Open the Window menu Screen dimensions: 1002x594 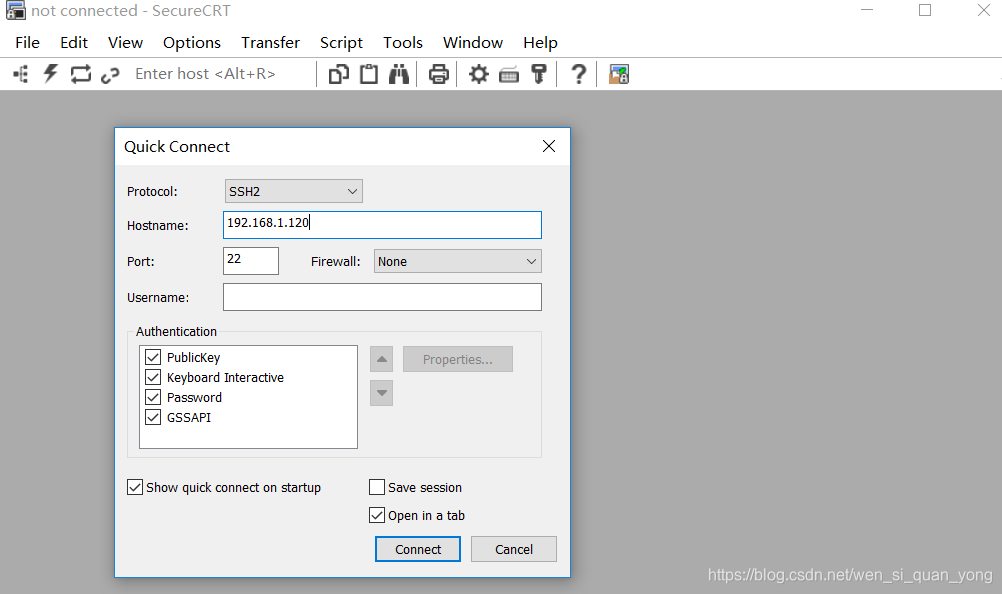[473, 42]
